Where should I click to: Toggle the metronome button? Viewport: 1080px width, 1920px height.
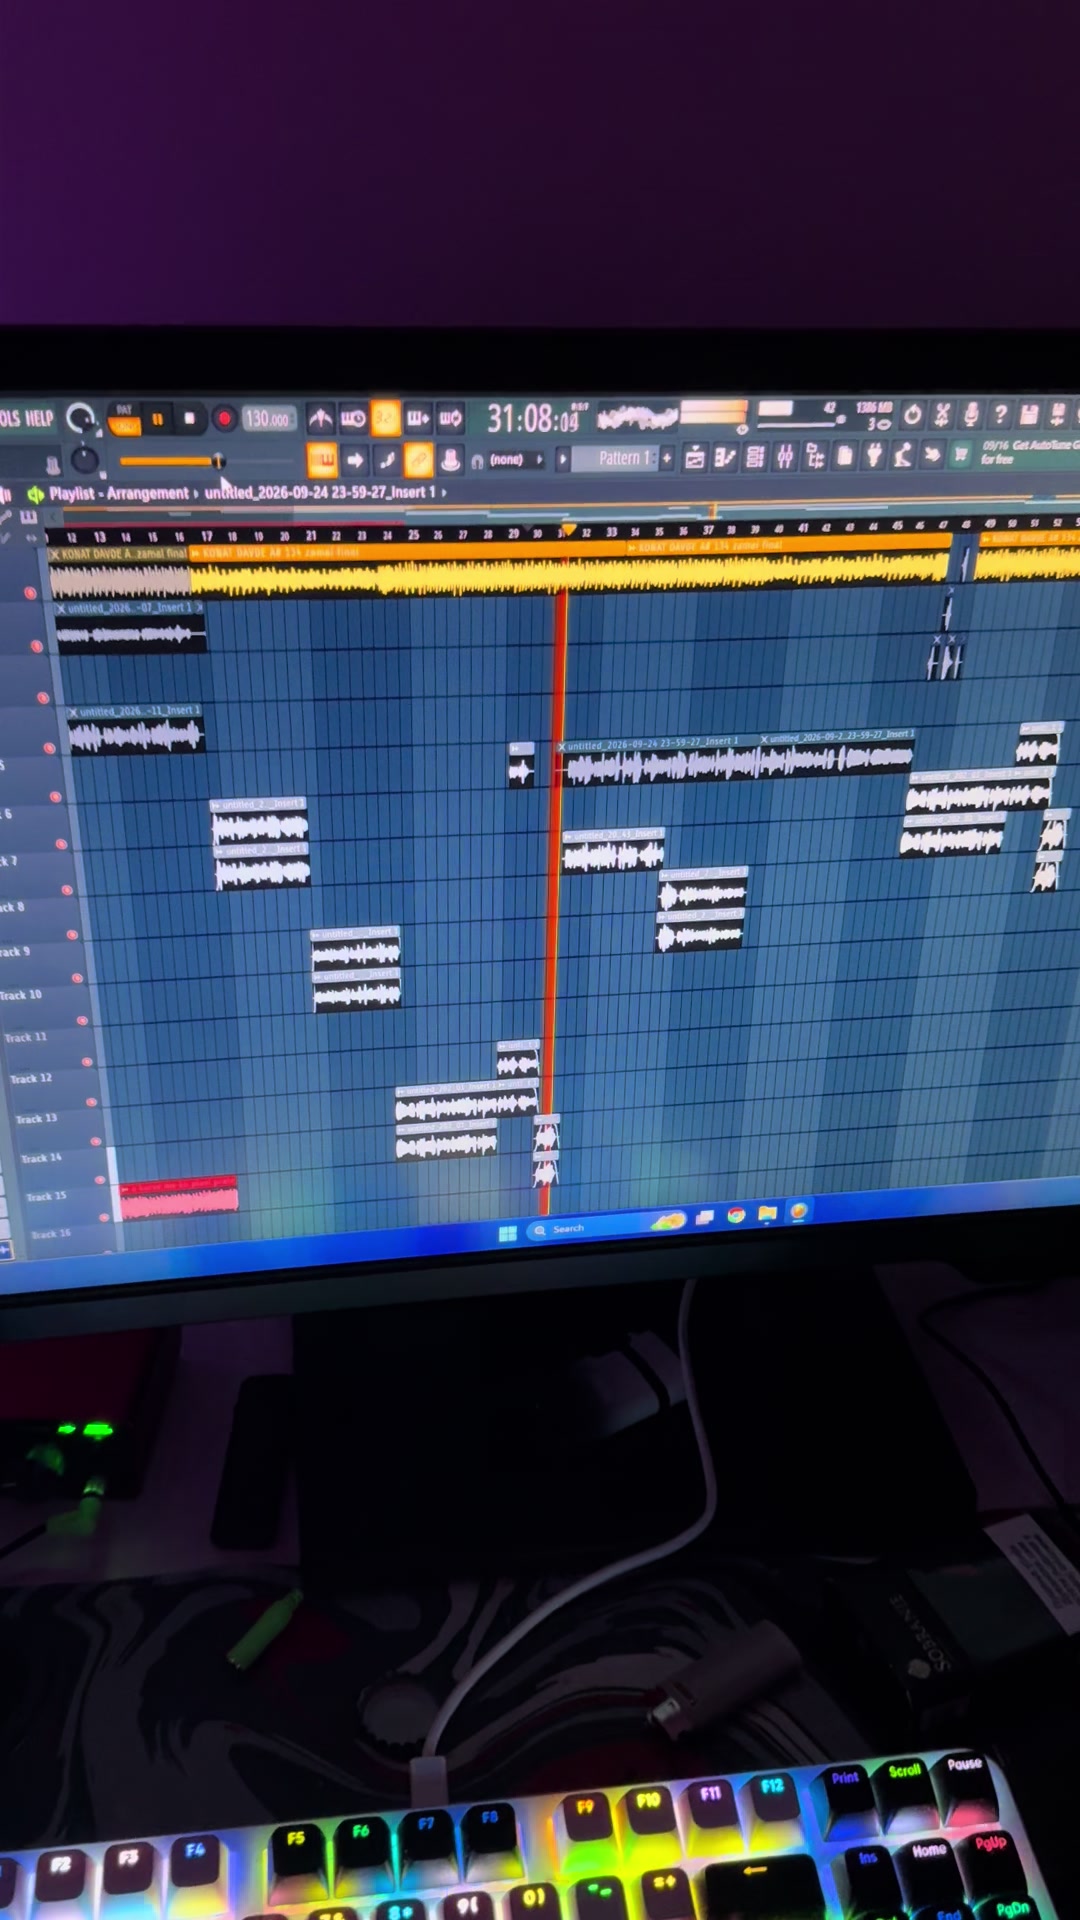coord(320,418)
